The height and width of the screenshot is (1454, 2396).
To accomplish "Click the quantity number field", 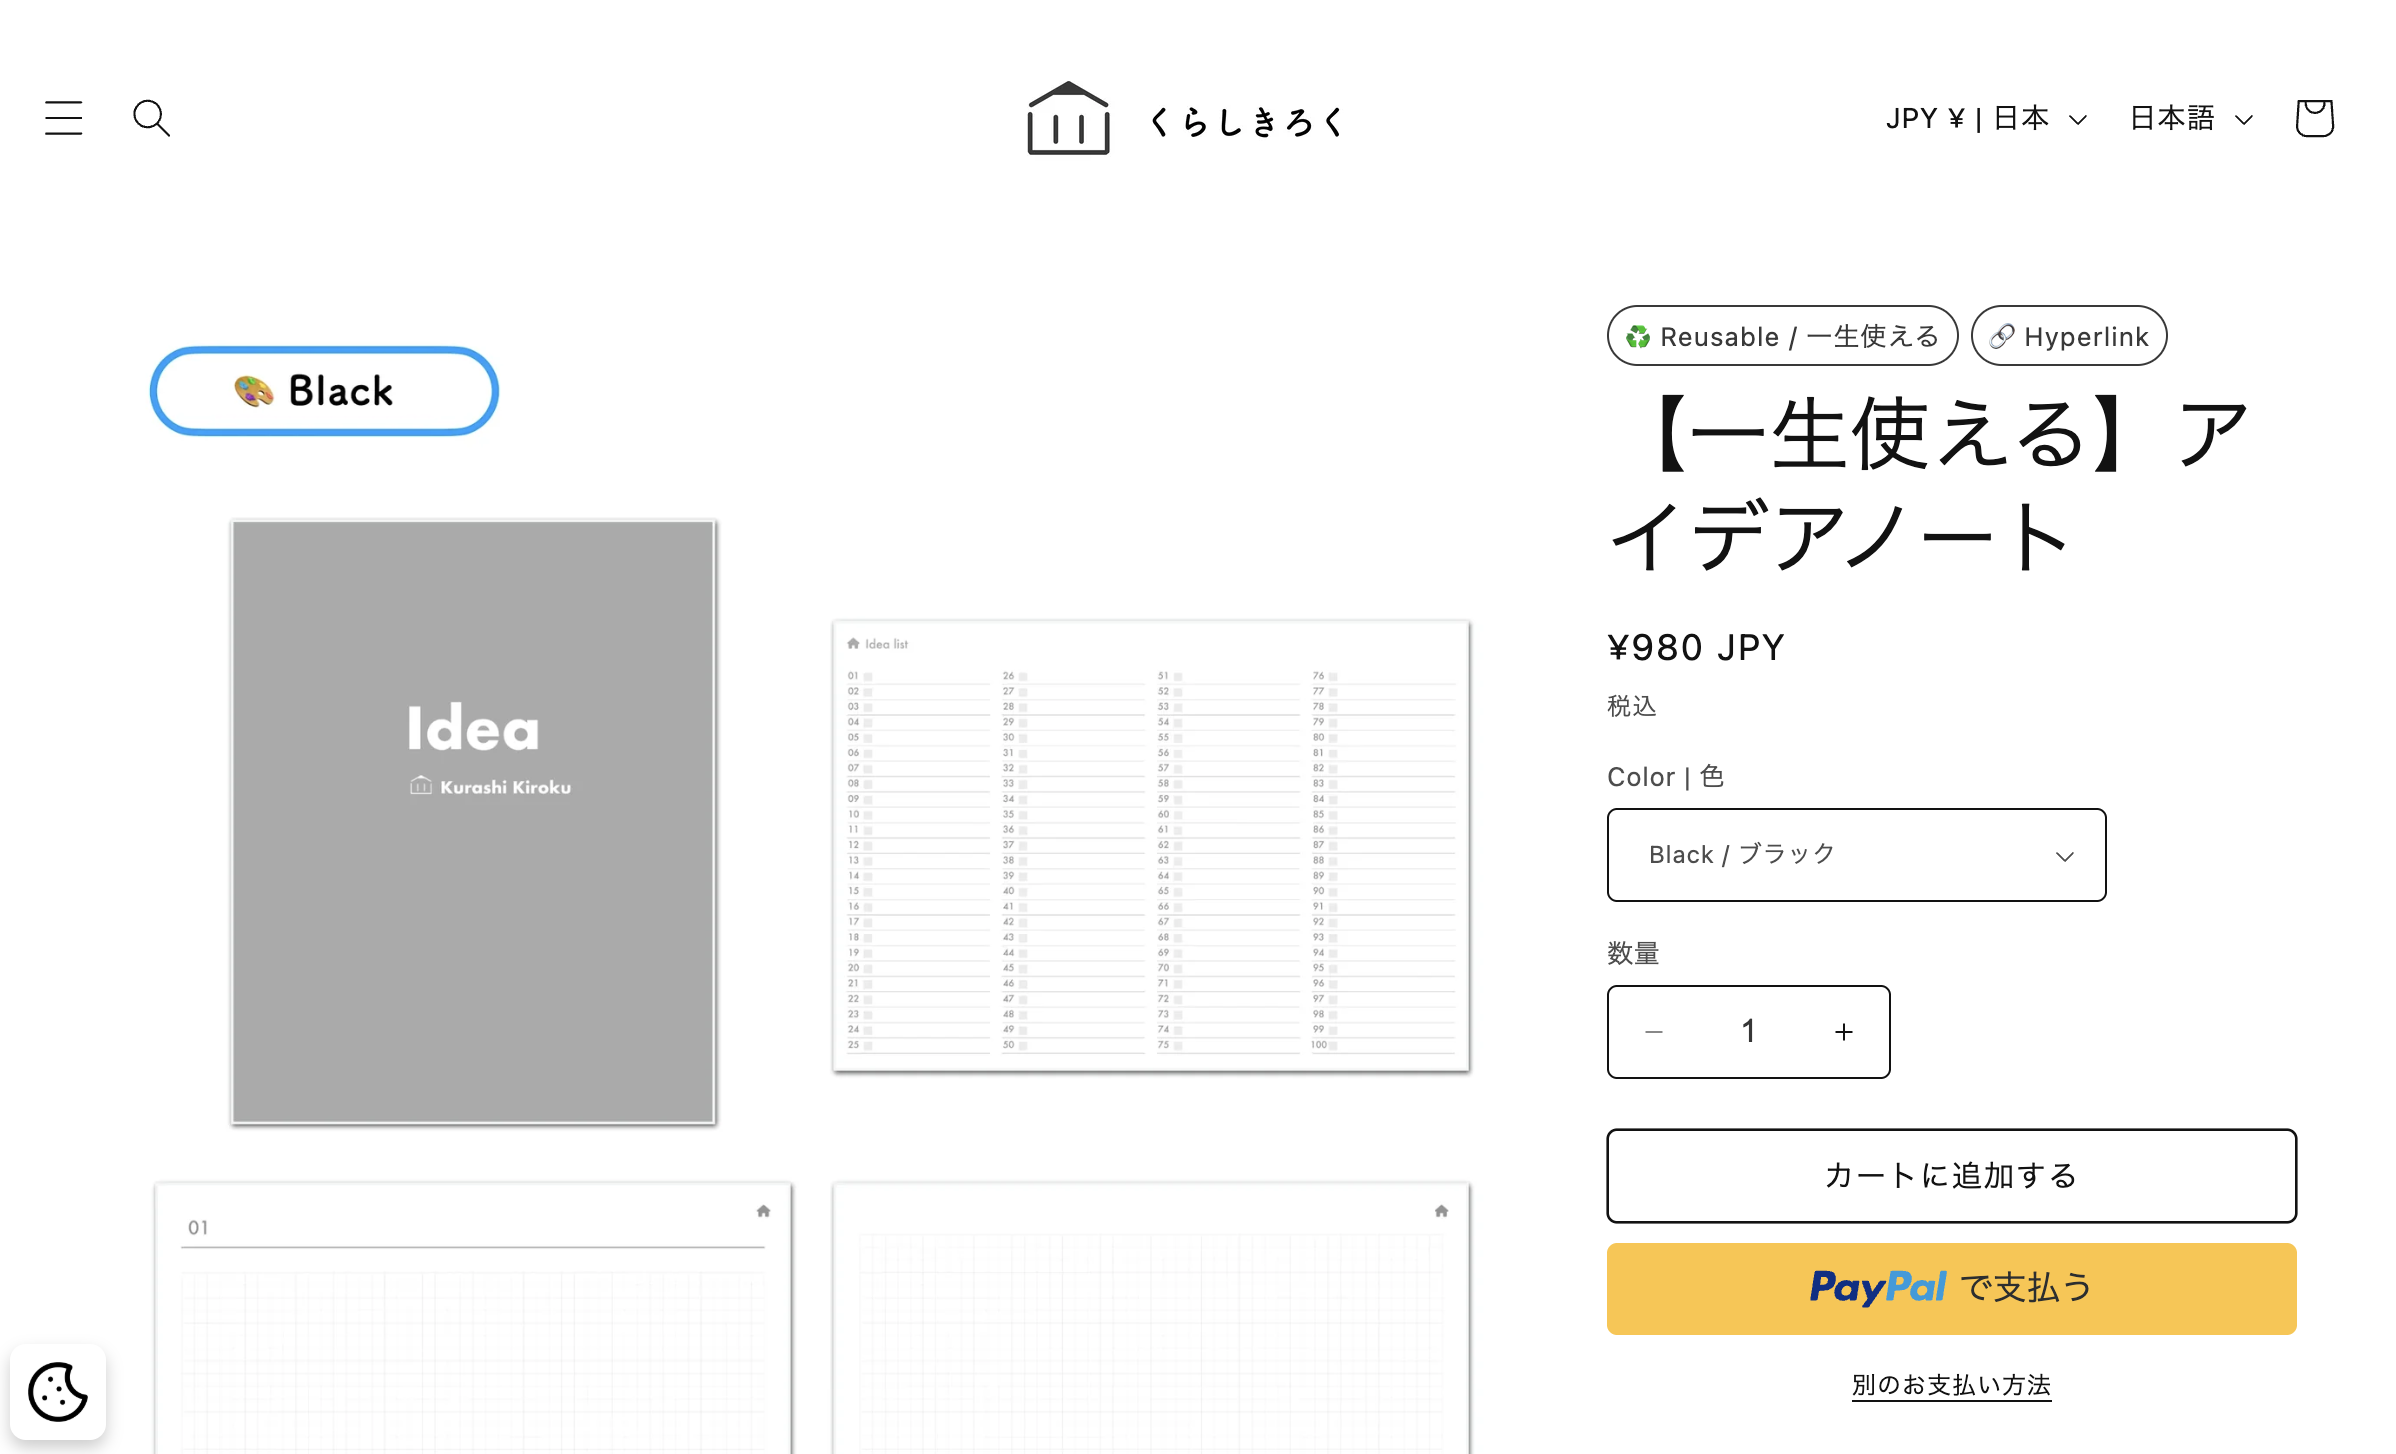I will (1748, 1032).
